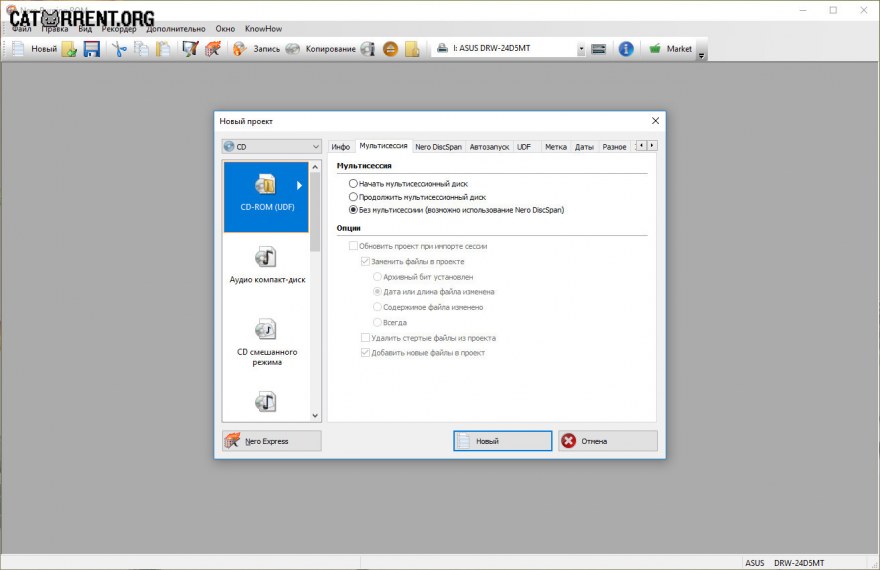880x570 pixels.
Task: Switch to the Метка tab
Action: pyautogui.click(x=556, y=147)
